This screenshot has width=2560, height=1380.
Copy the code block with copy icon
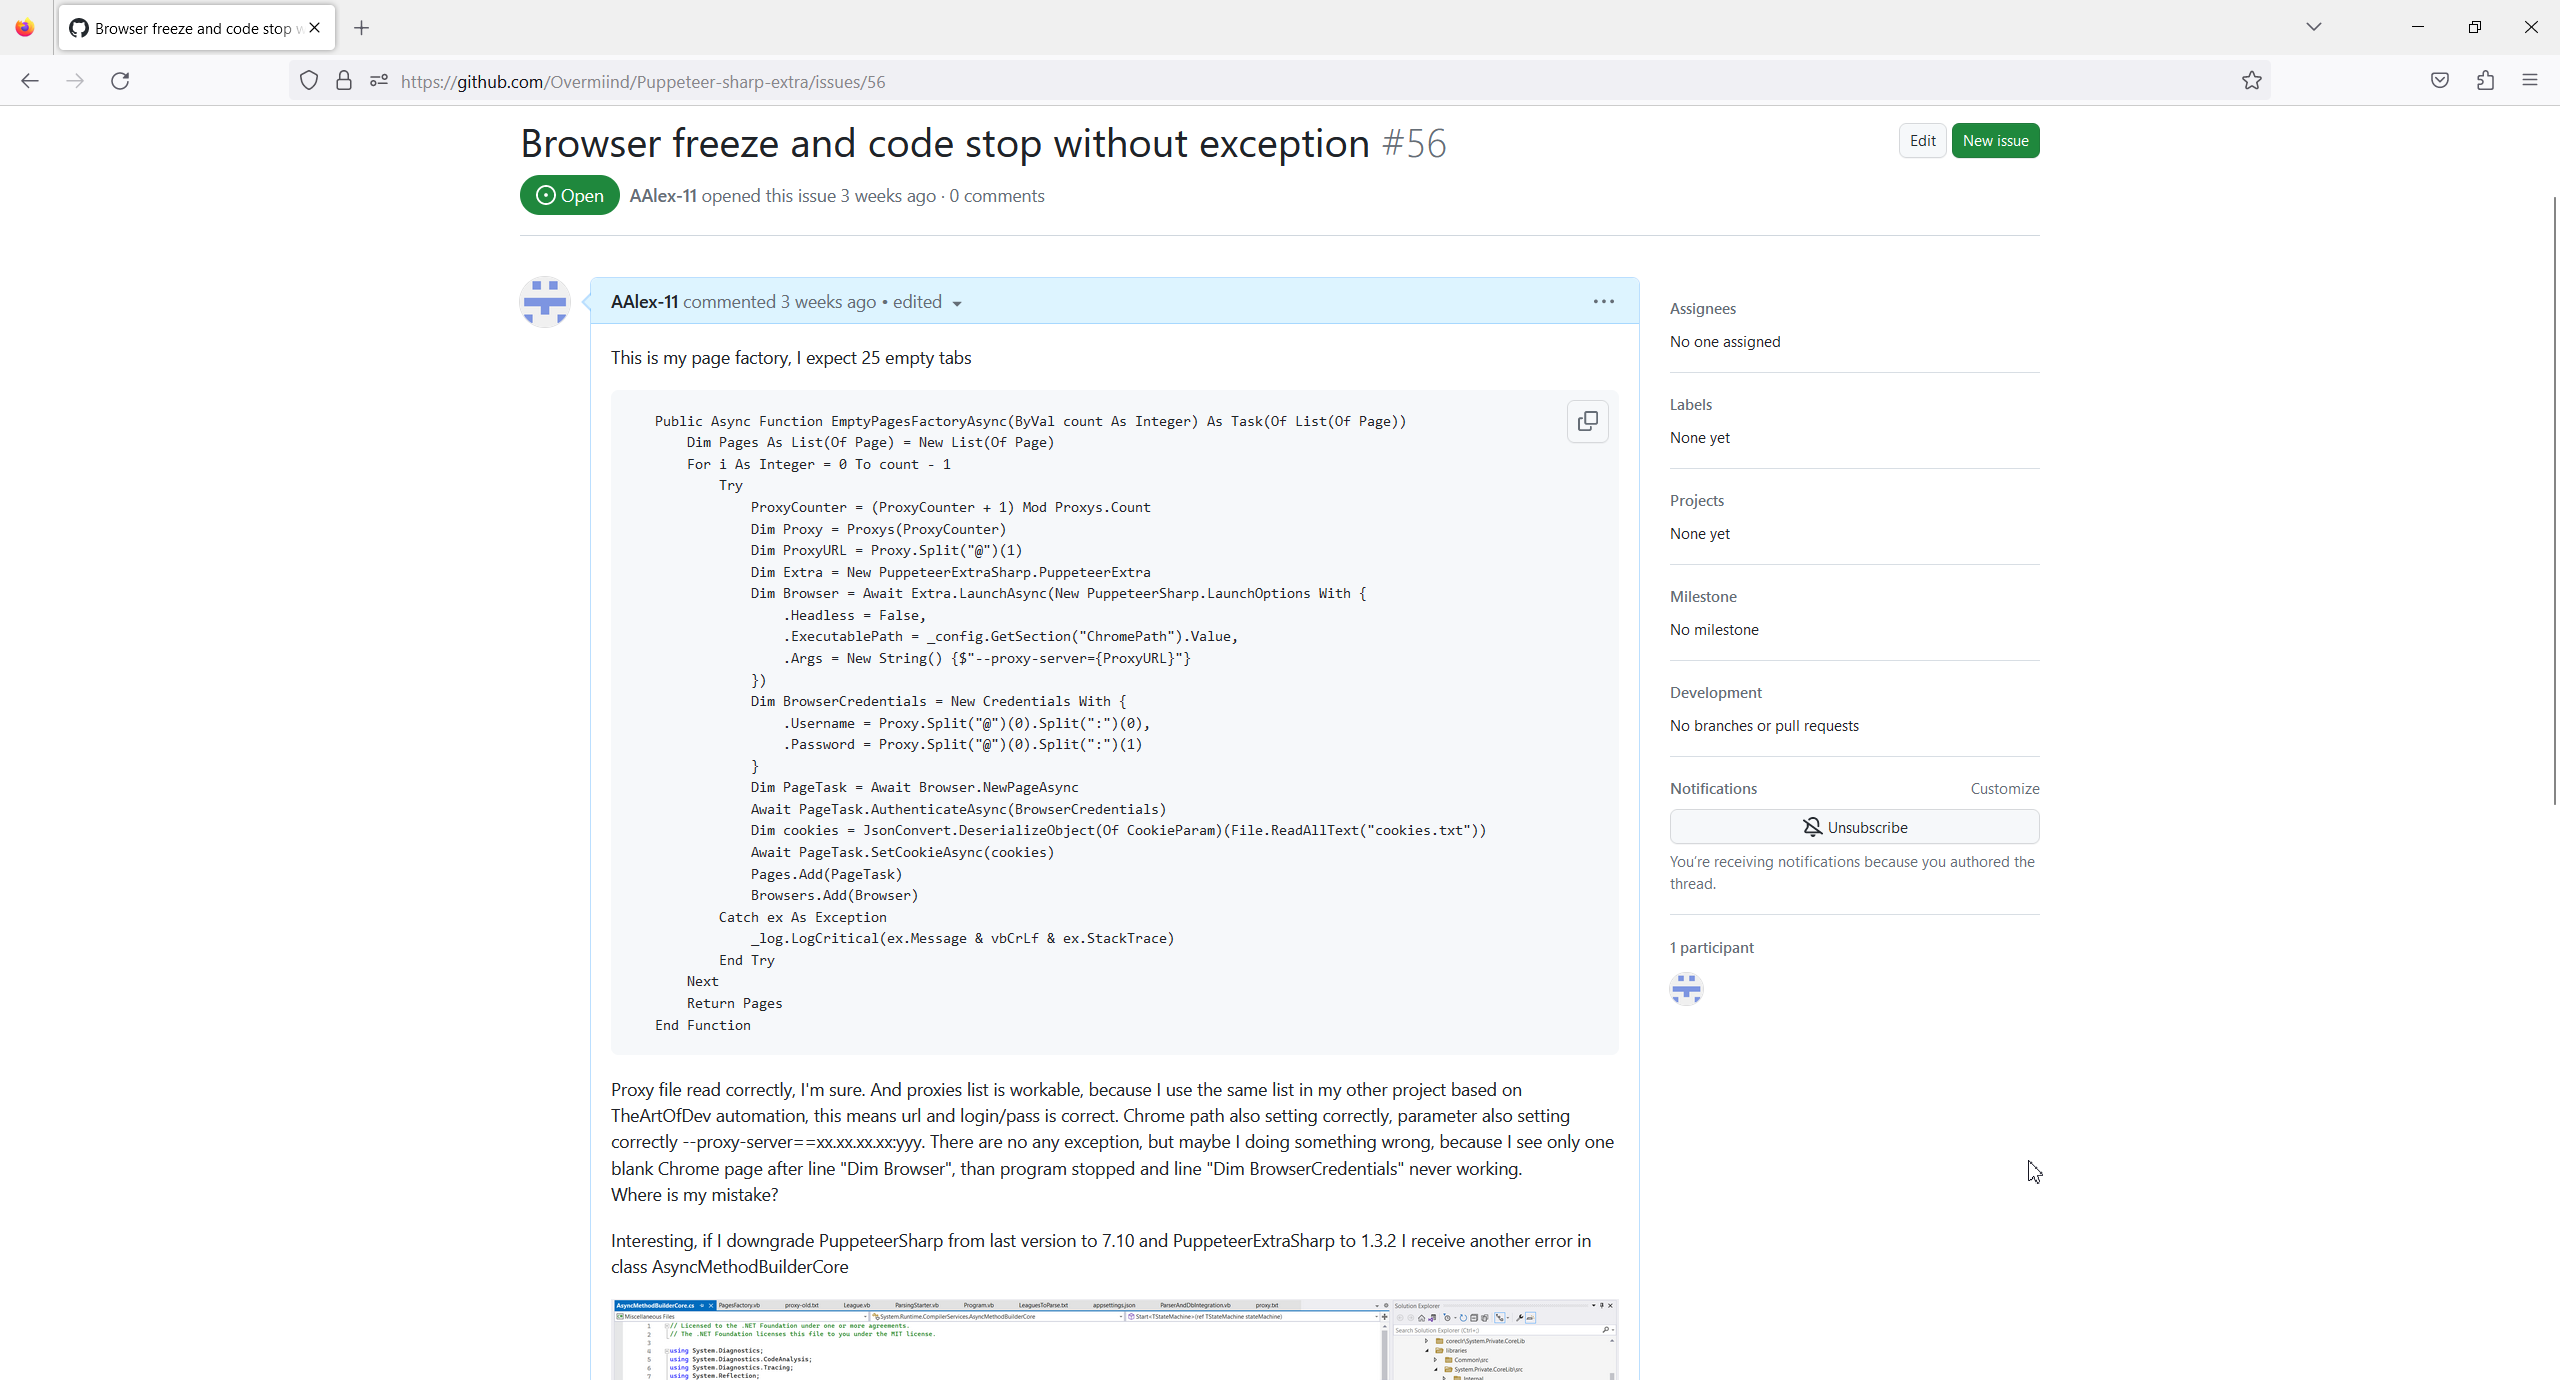tap(1587, 421)
